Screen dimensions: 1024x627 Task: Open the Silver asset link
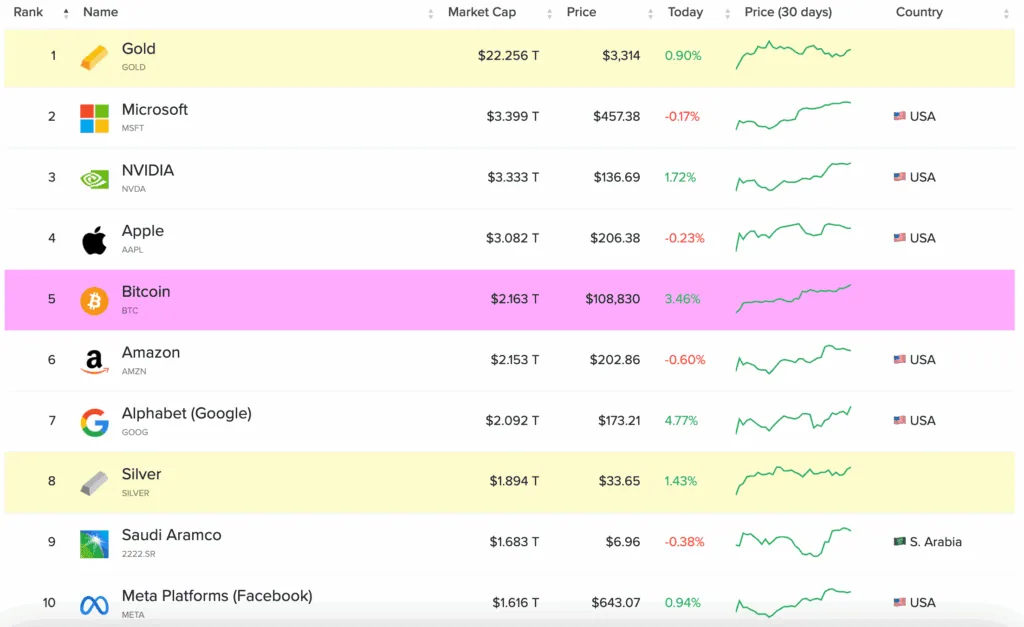tap(141, 474)
